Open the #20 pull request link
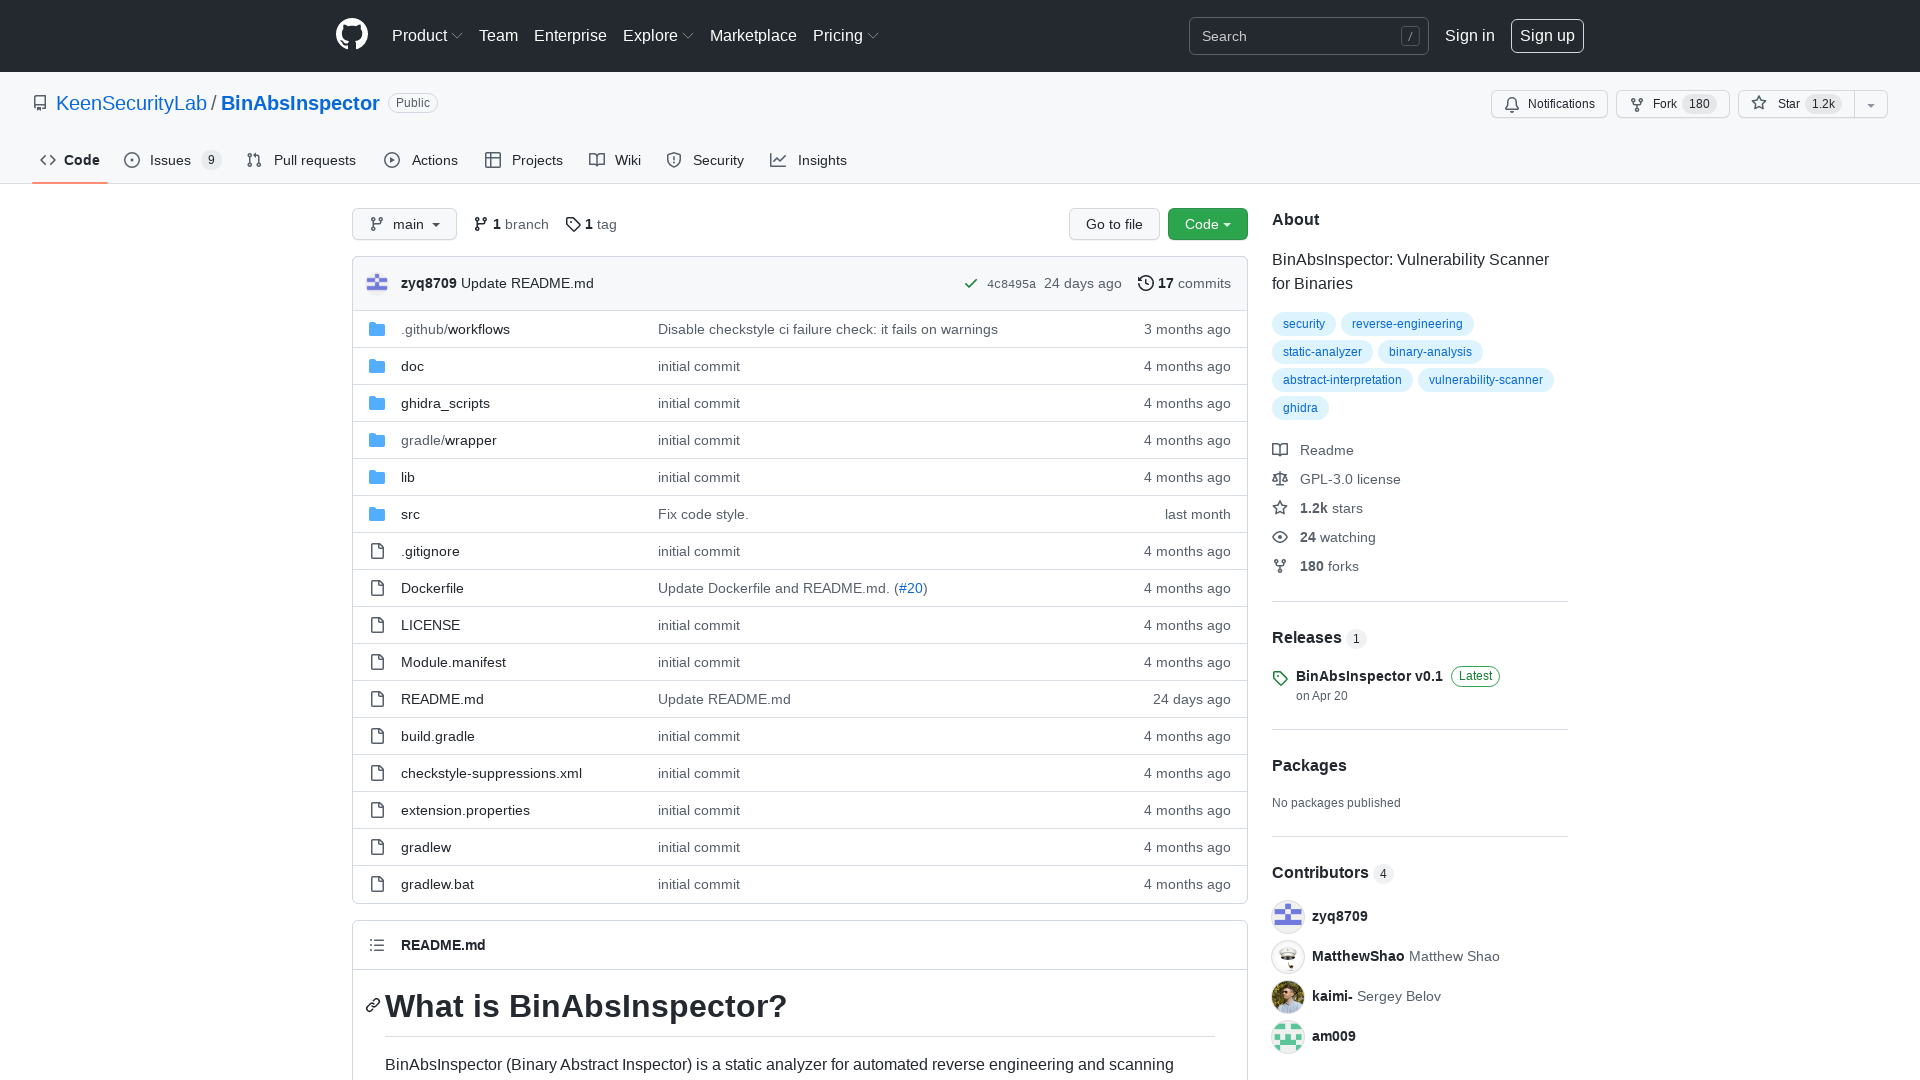This screenshot has width=1920, height=1080. [910, 588]
